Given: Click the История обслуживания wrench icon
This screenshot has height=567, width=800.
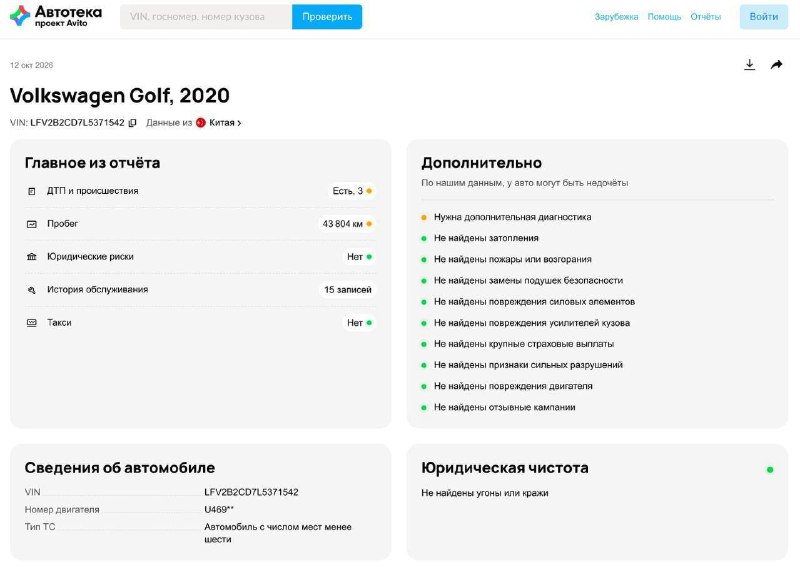Looking at the screenshot, I should (32, 290).
